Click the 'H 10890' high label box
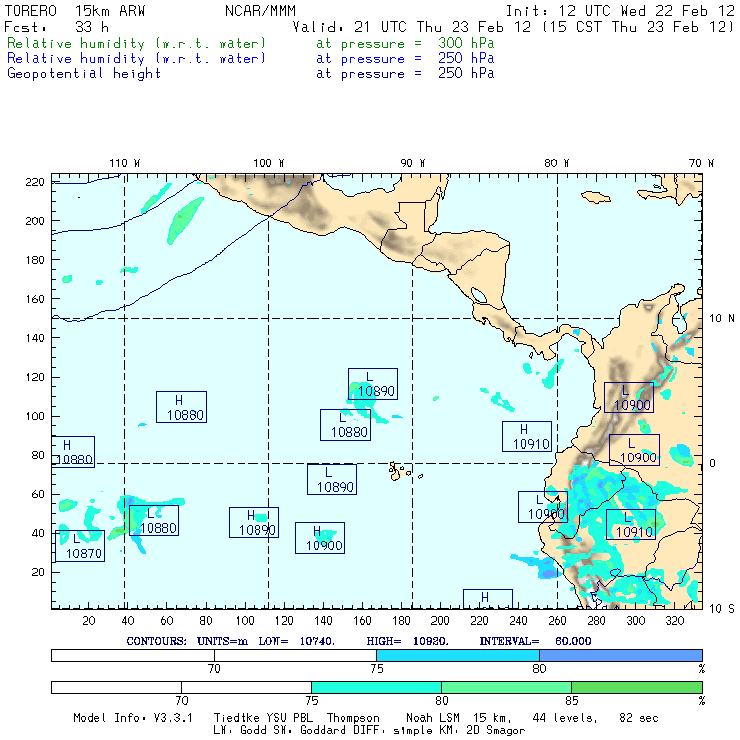Viewport: 740px width, 740px height. (254, 522)
